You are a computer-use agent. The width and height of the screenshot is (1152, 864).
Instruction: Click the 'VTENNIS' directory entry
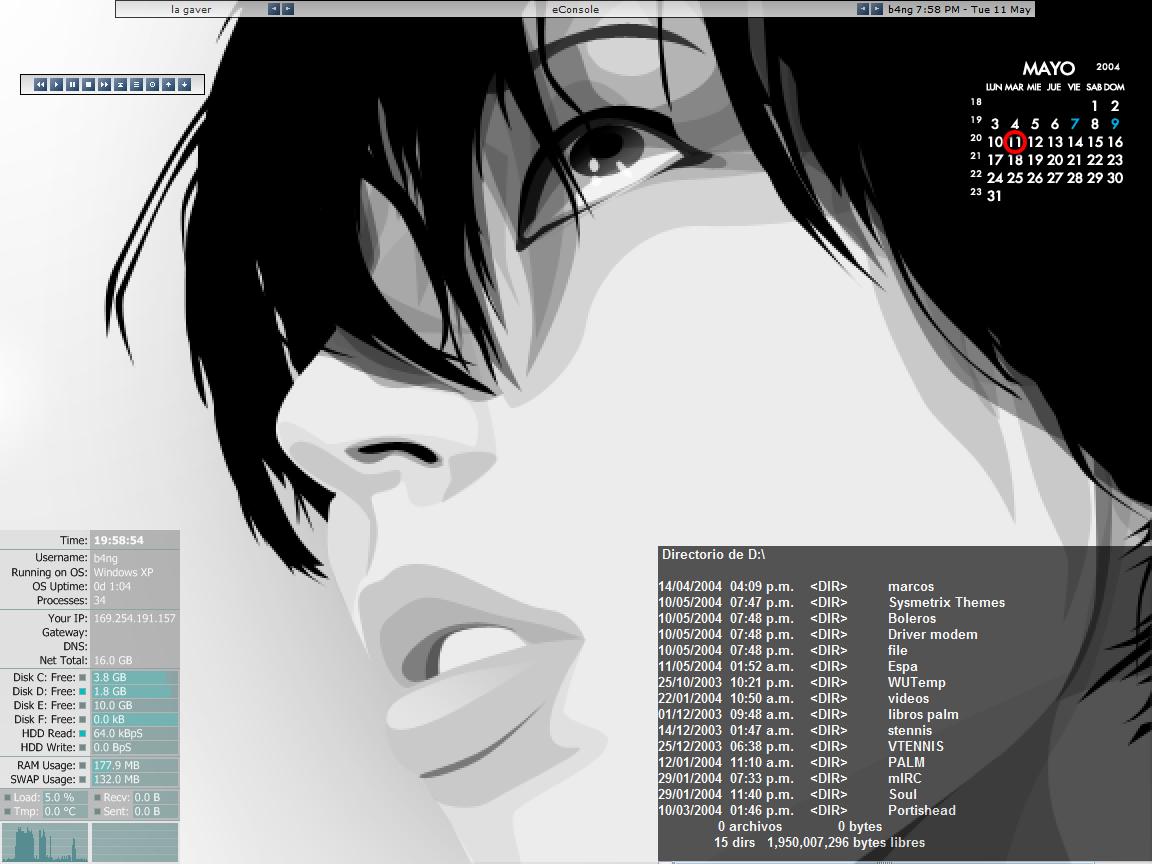click(915, 746)
